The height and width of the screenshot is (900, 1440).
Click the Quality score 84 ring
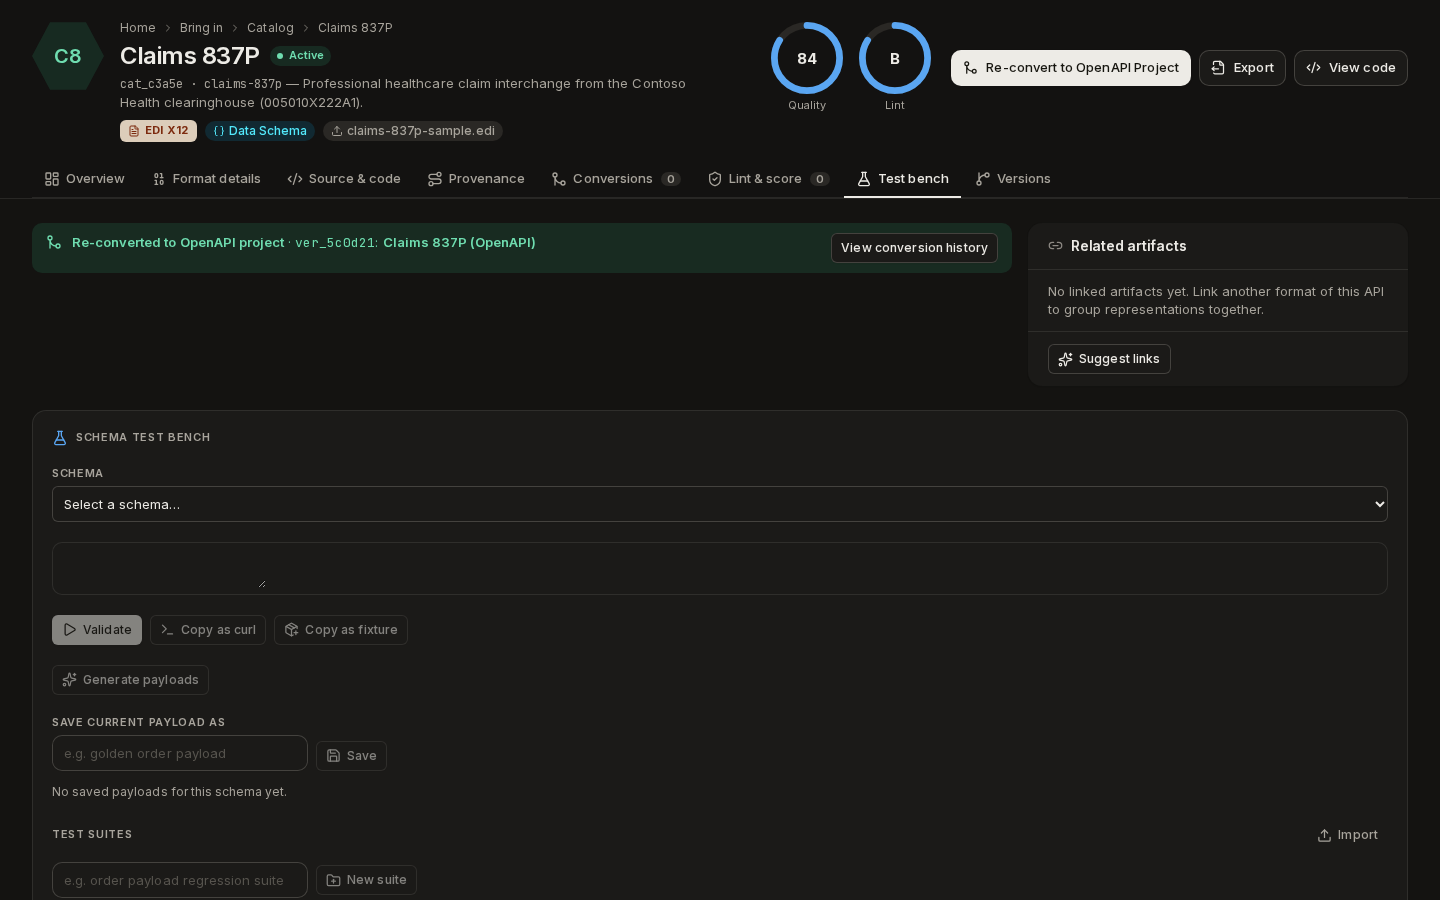click(x=807, y=58)
